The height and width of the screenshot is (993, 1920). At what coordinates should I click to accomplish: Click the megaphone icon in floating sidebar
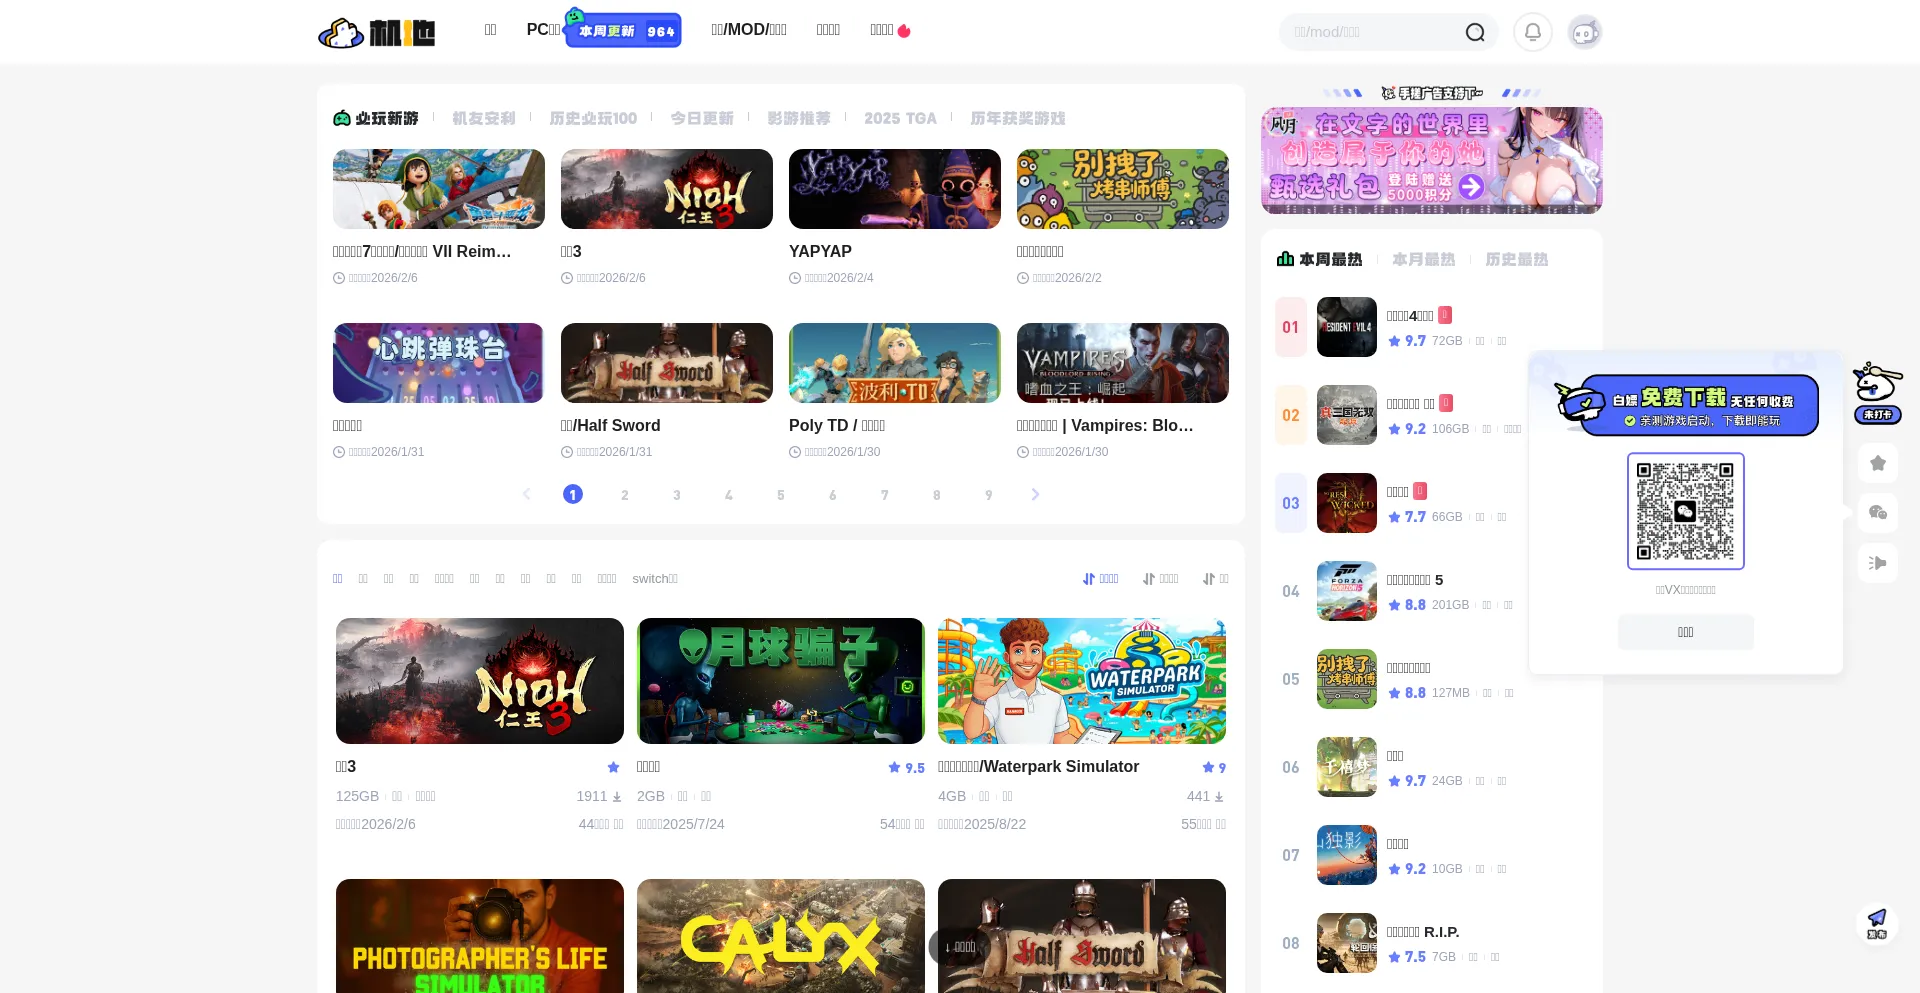tap(1878, 563)
